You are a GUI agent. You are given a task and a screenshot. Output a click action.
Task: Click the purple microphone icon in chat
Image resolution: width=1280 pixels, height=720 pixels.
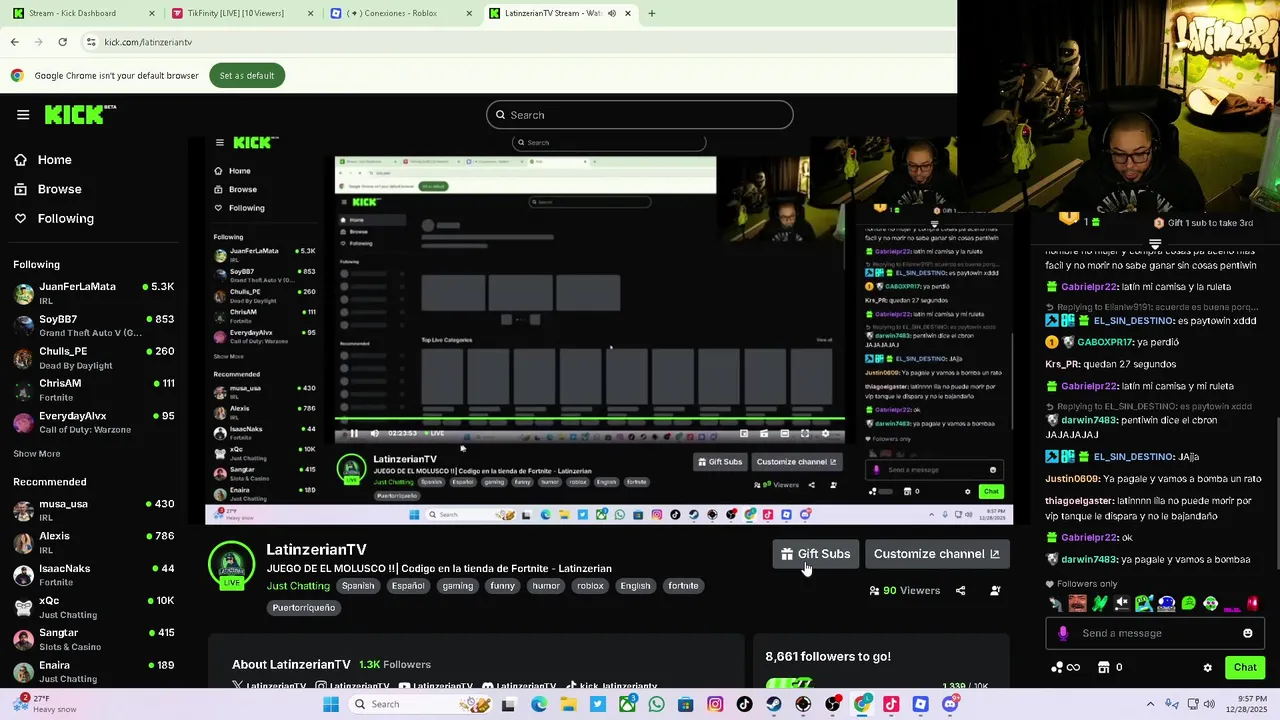click(1063, 633)
